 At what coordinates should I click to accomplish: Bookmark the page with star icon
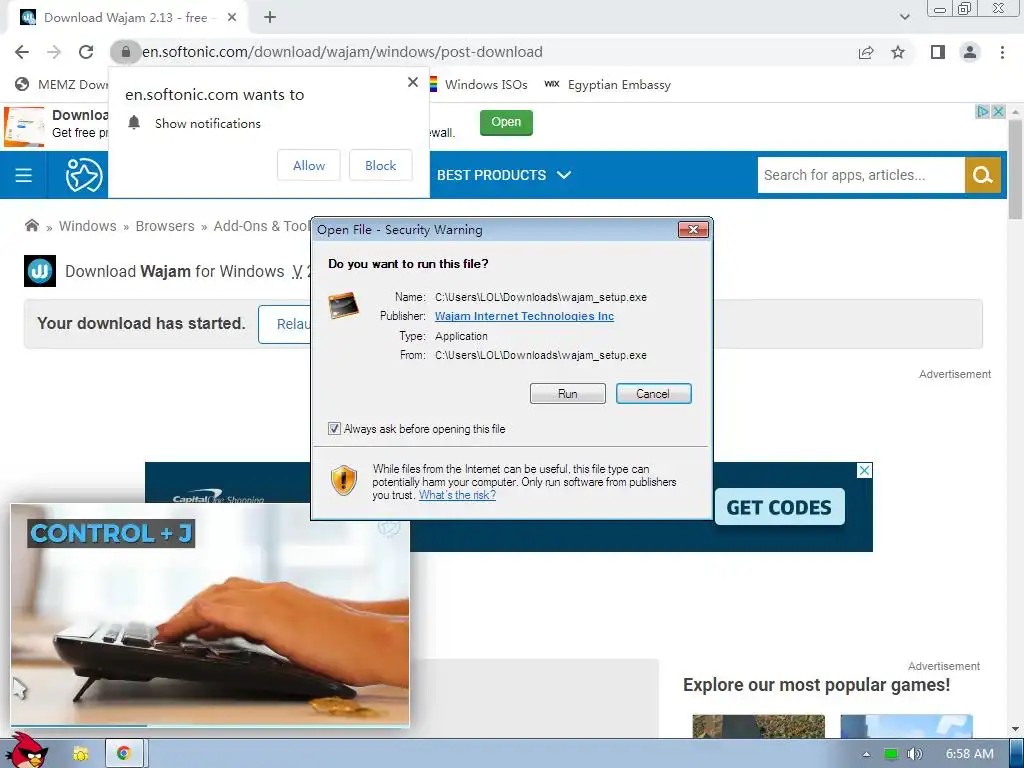coord(898,52)
